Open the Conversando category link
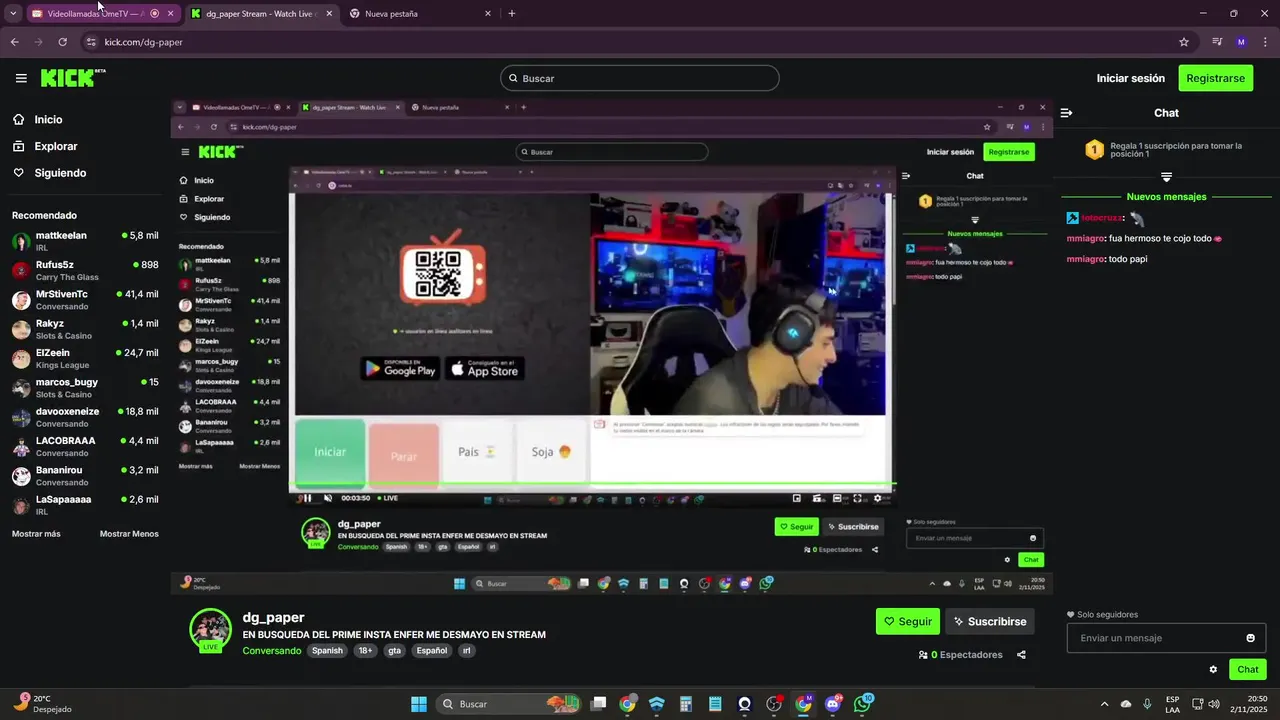The height and width of the screenshot is (720, 1280). pos(272,650)
